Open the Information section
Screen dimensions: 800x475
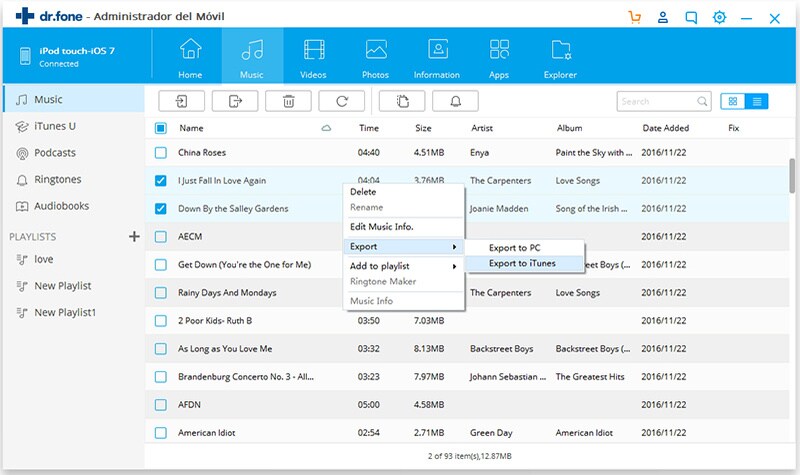coord(437,57)
